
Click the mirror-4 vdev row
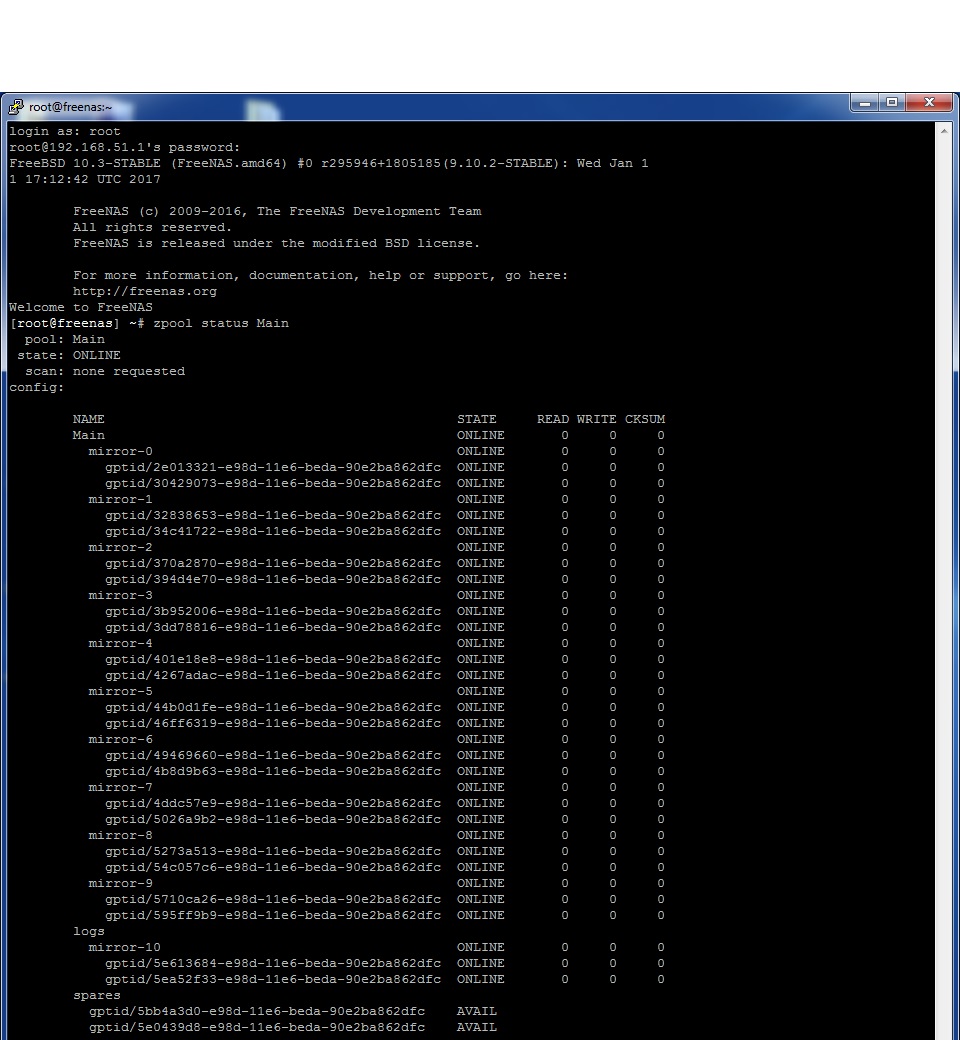point(376,643)
